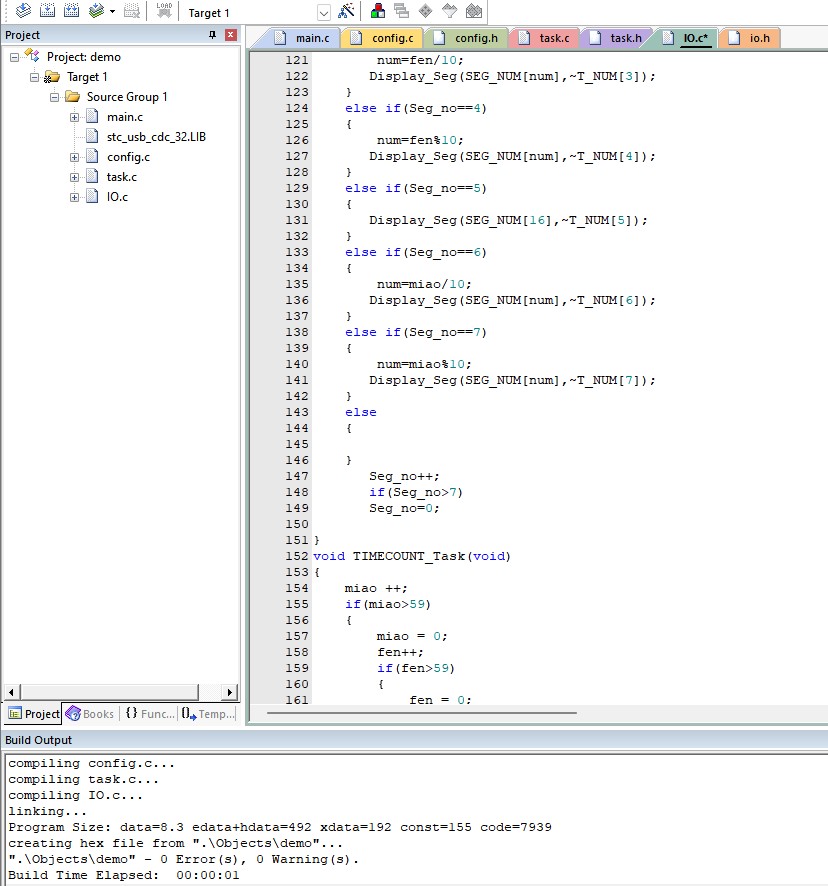
Task: Click the 'num=miao%10;' code line
Action: (424, 364)
